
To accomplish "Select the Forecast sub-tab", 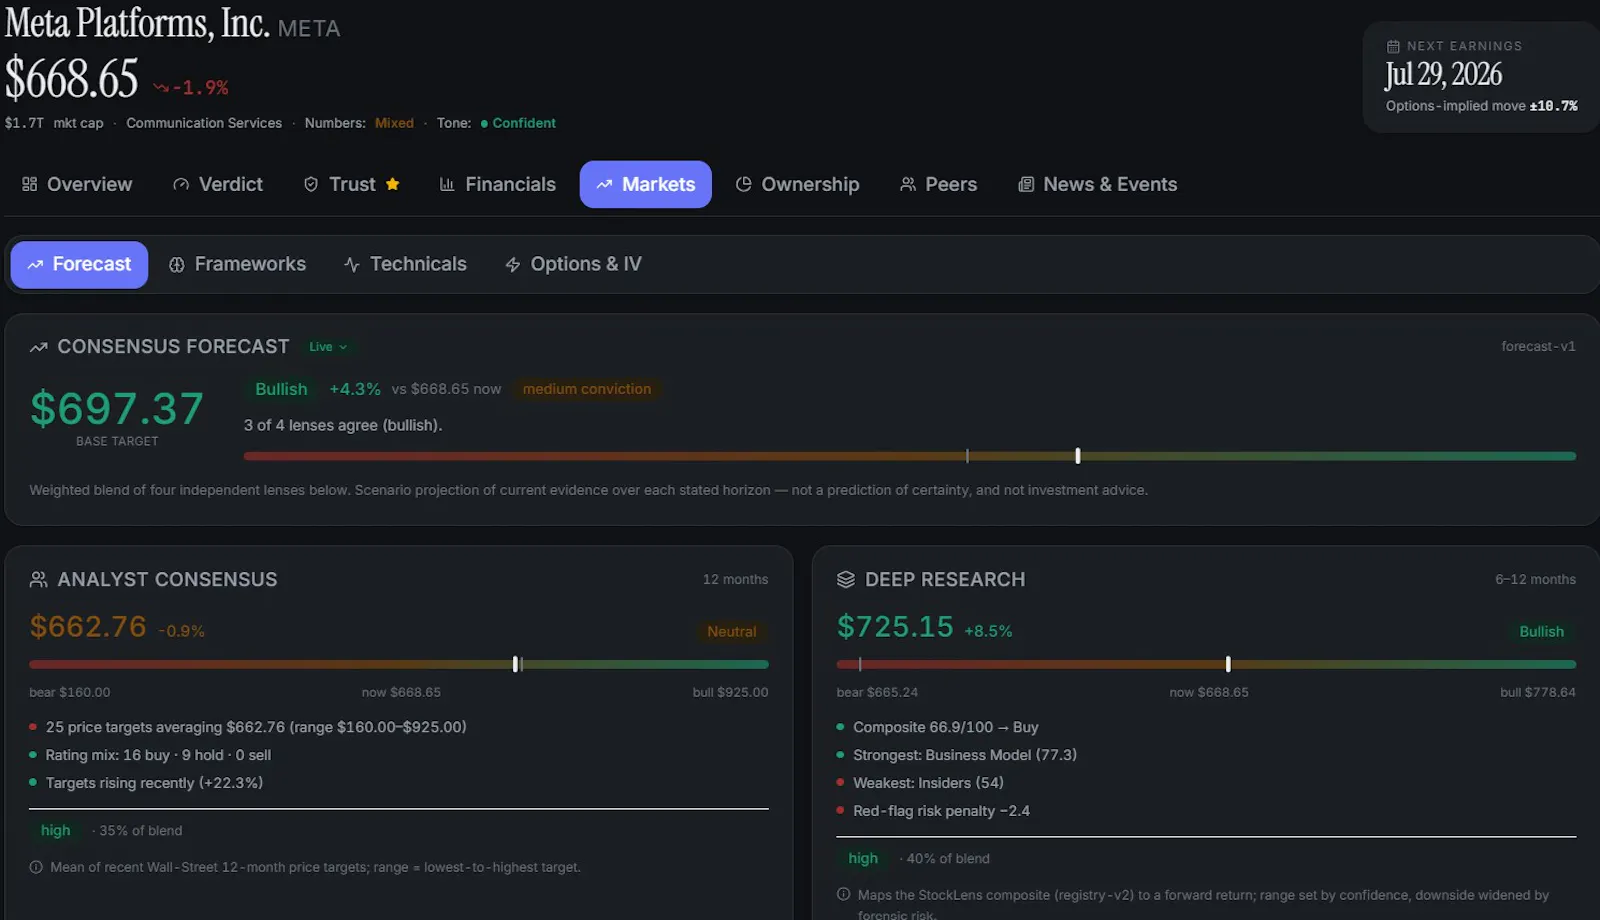I will (x=79, y=264).
